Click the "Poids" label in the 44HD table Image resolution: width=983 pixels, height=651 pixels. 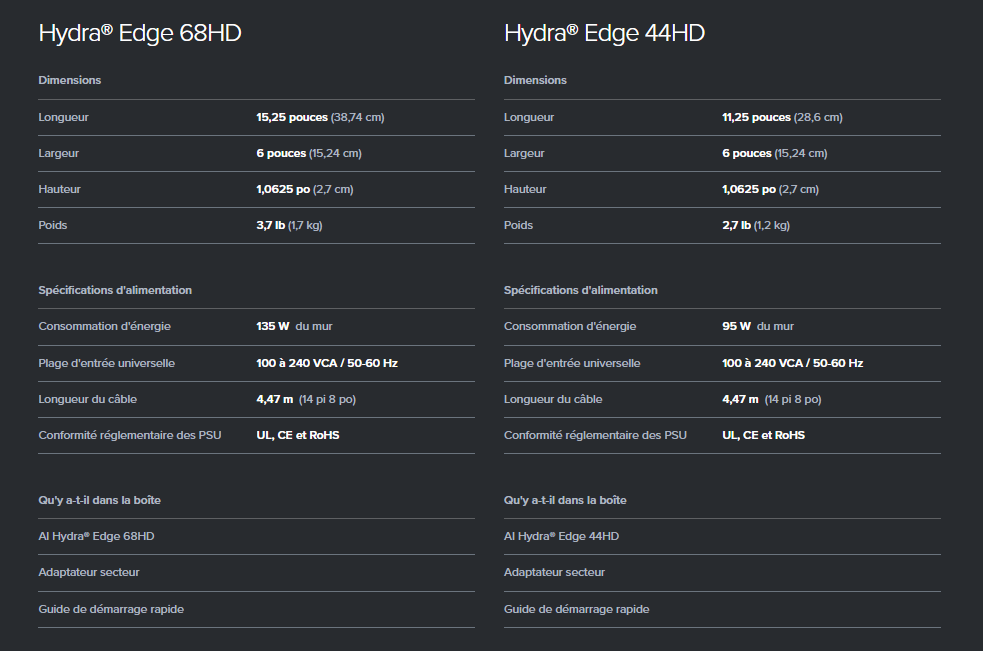(x=518, y=225)
